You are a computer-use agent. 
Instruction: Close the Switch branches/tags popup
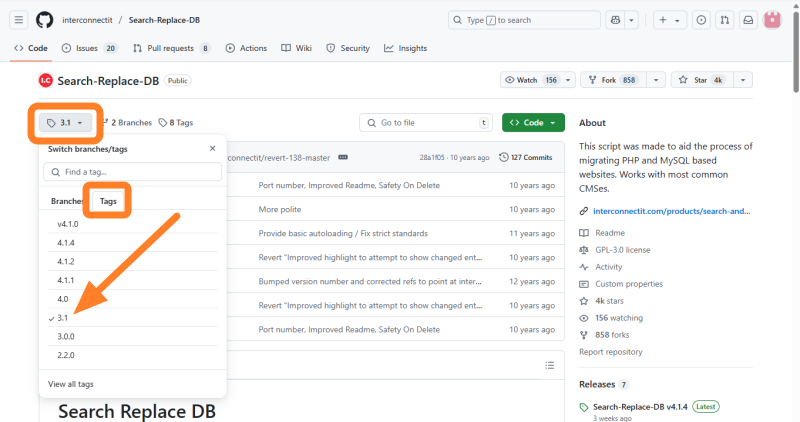(x=213, y=148)
